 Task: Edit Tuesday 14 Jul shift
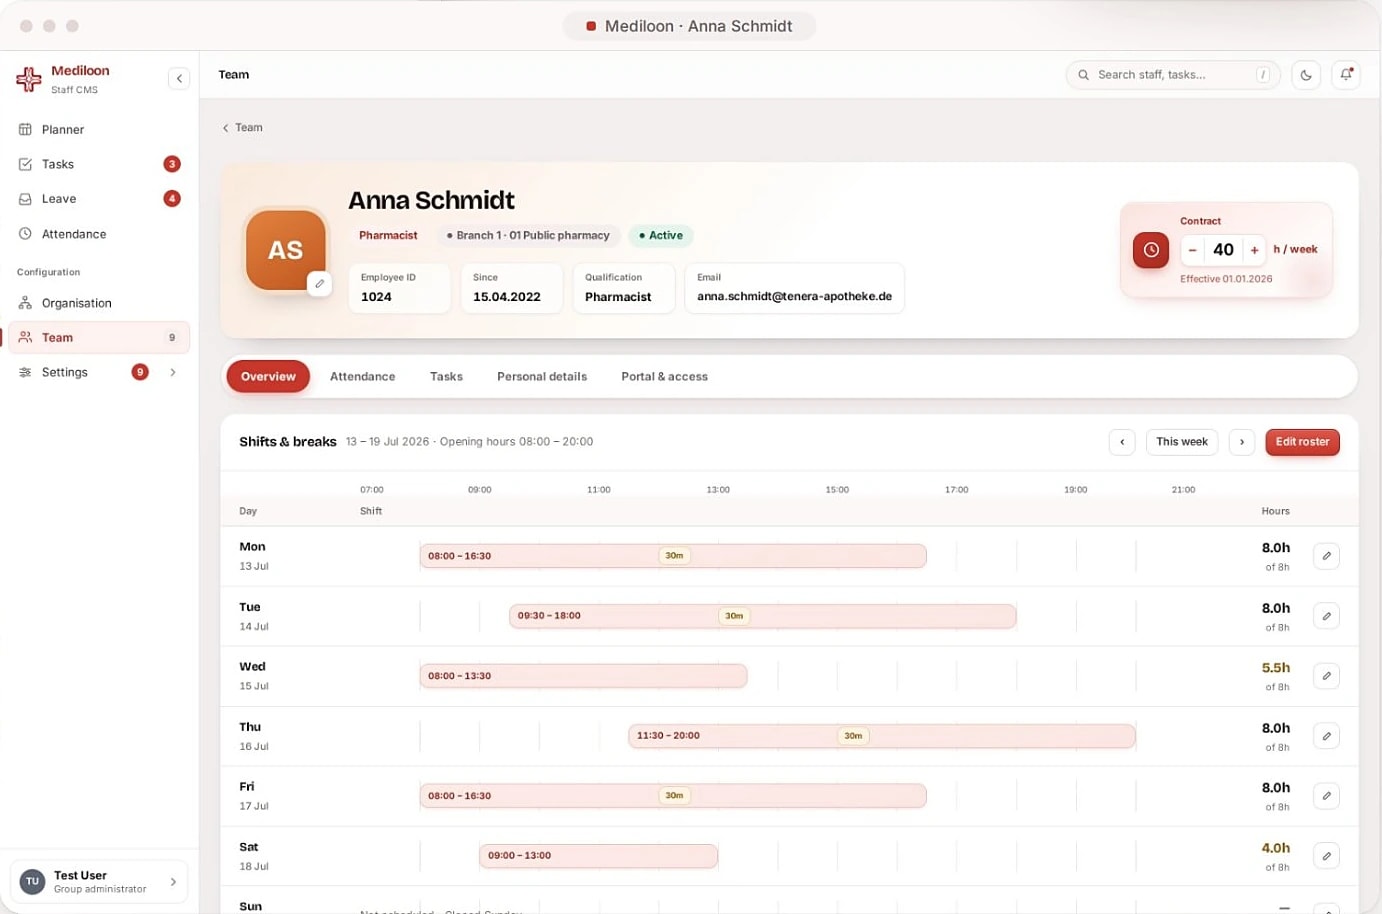click(x=1326, y=616)
